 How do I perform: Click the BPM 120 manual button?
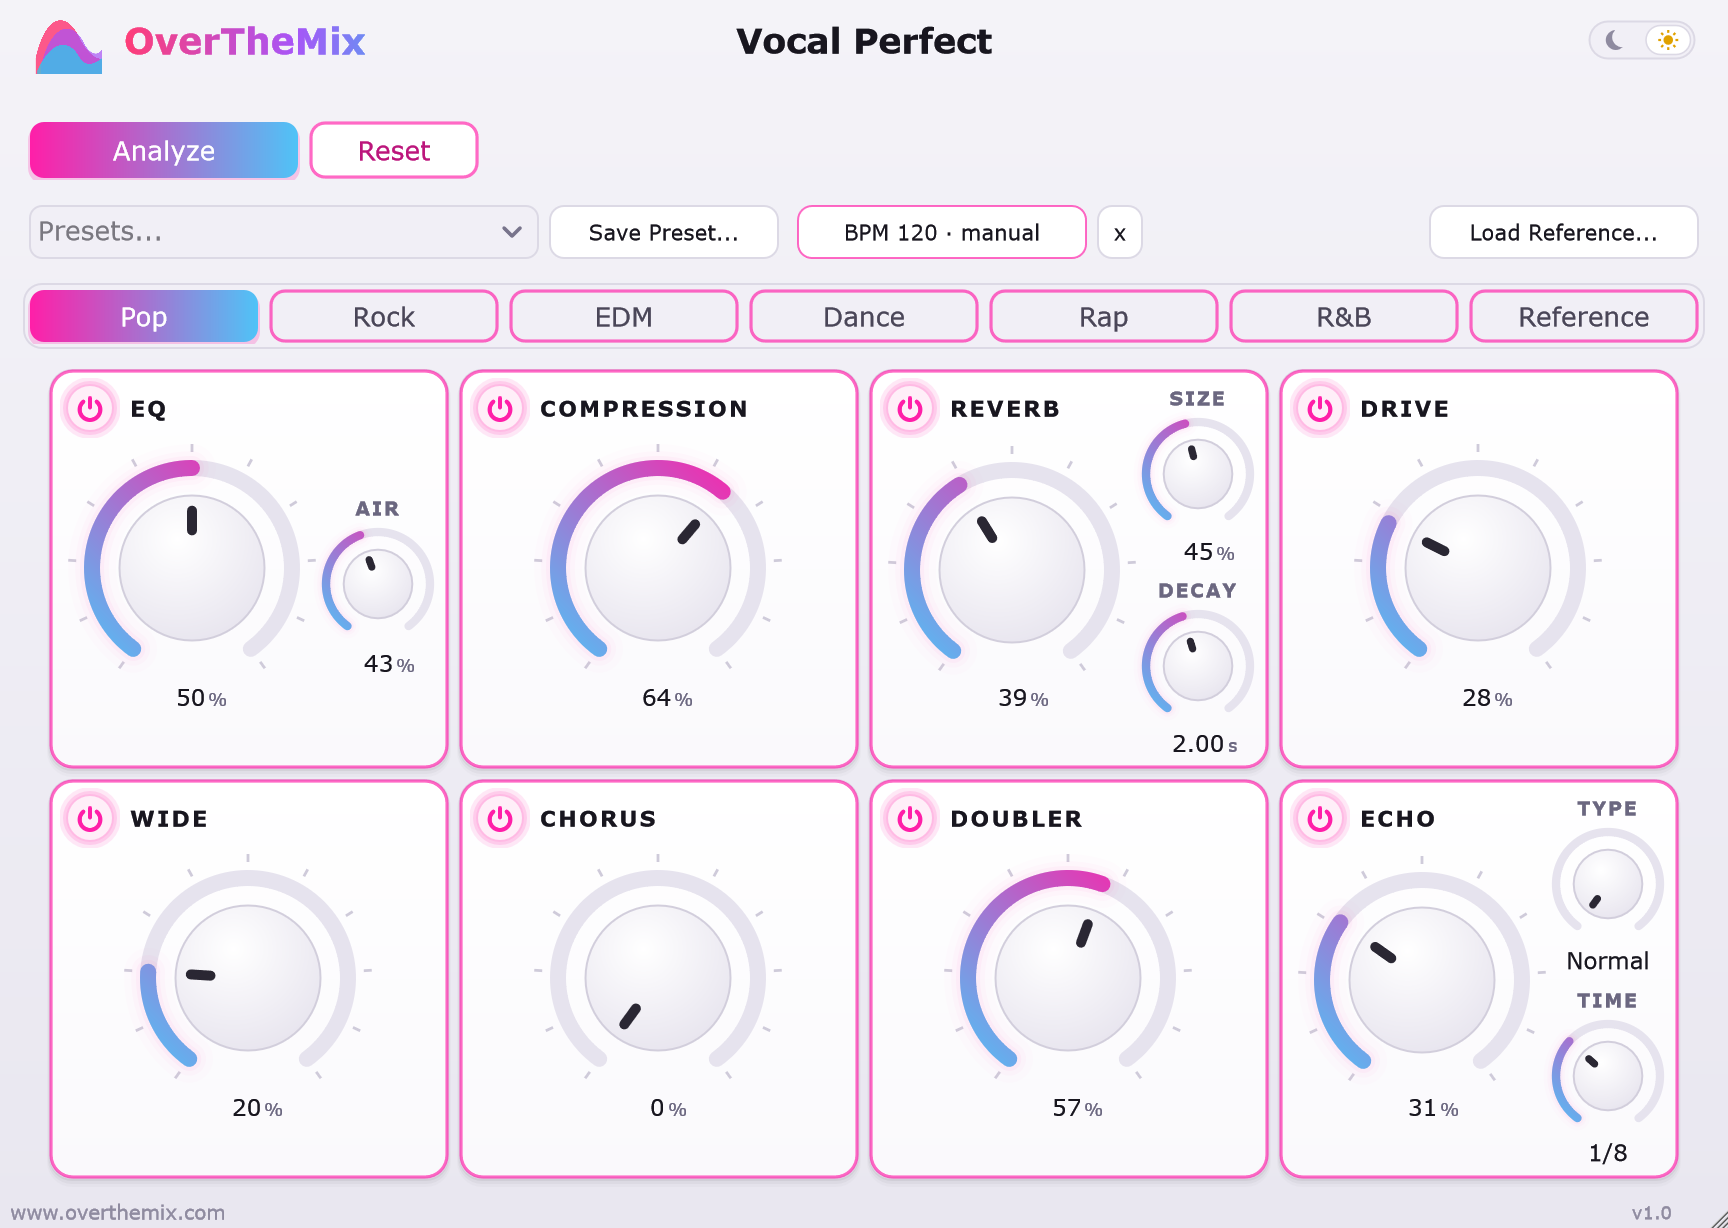point(942,233)
